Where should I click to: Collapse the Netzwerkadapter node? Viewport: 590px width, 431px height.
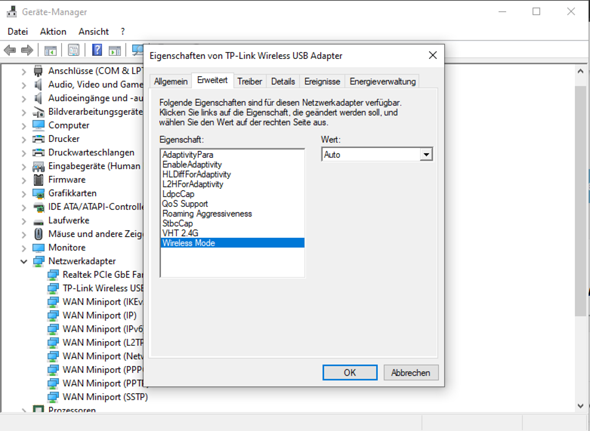coord(24,261)
